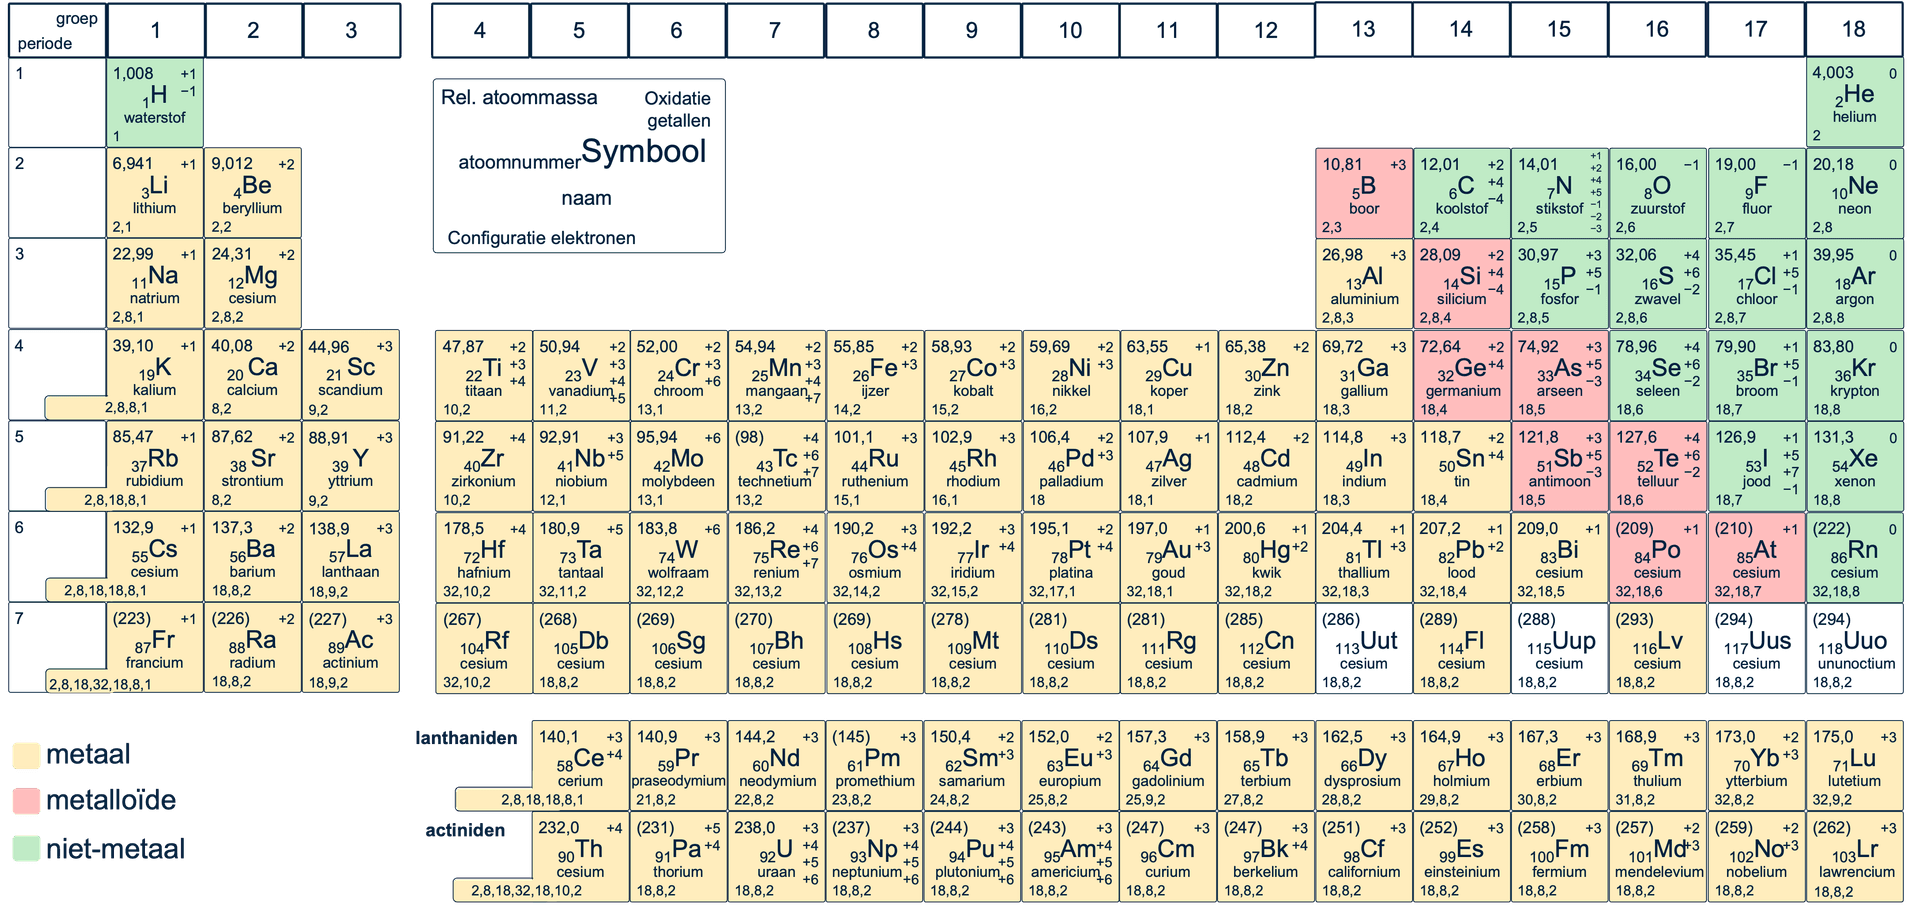Image resolution: width=1920 pixels, height=910 pixels.
Task: Select the argon (Ar) element cell
Action: [x=1854, y=284]
